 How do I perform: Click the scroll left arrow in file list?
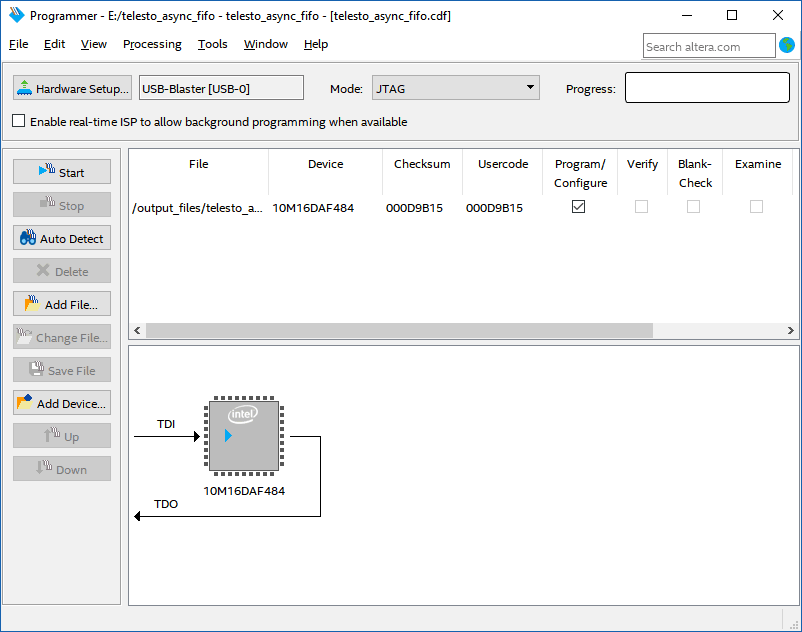(x=137, y=331)
